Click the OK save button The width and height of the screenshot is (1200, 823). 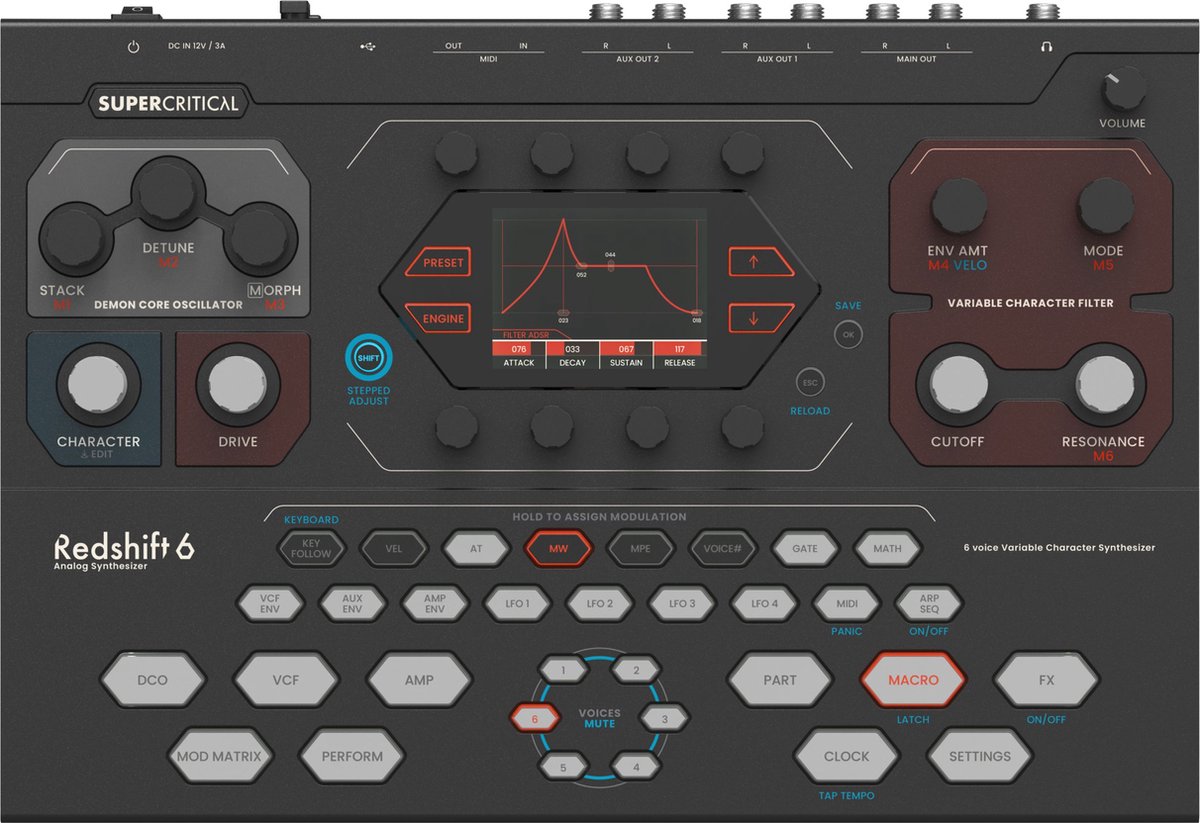[848, 335]
